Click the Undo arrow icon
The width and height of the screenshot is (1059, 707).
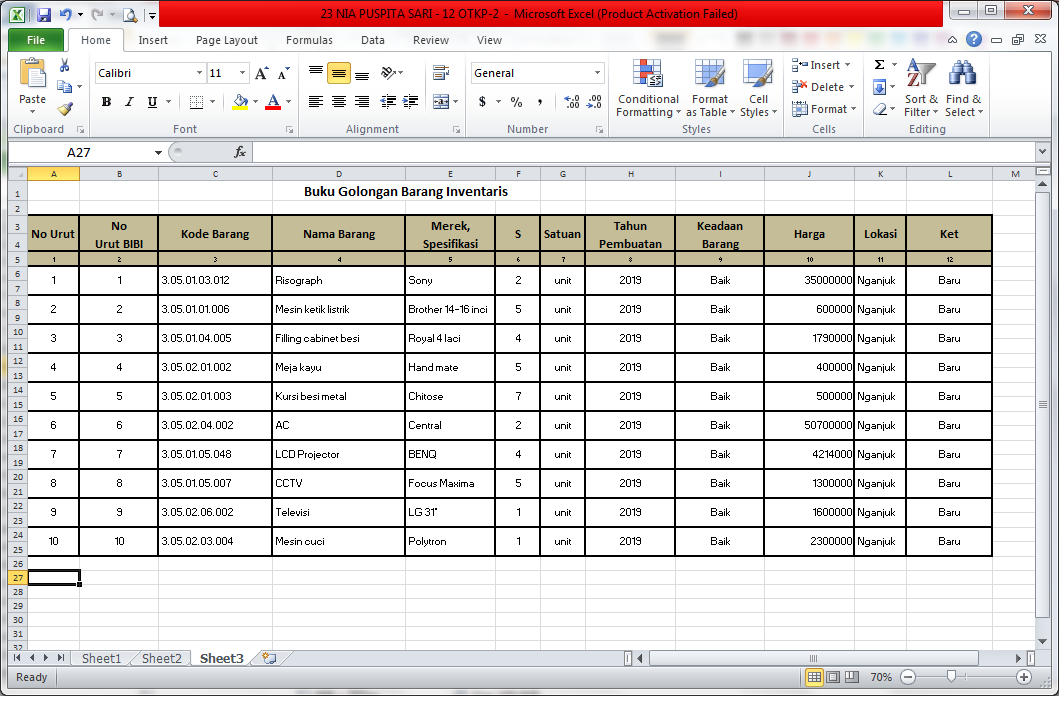(66, 14)
